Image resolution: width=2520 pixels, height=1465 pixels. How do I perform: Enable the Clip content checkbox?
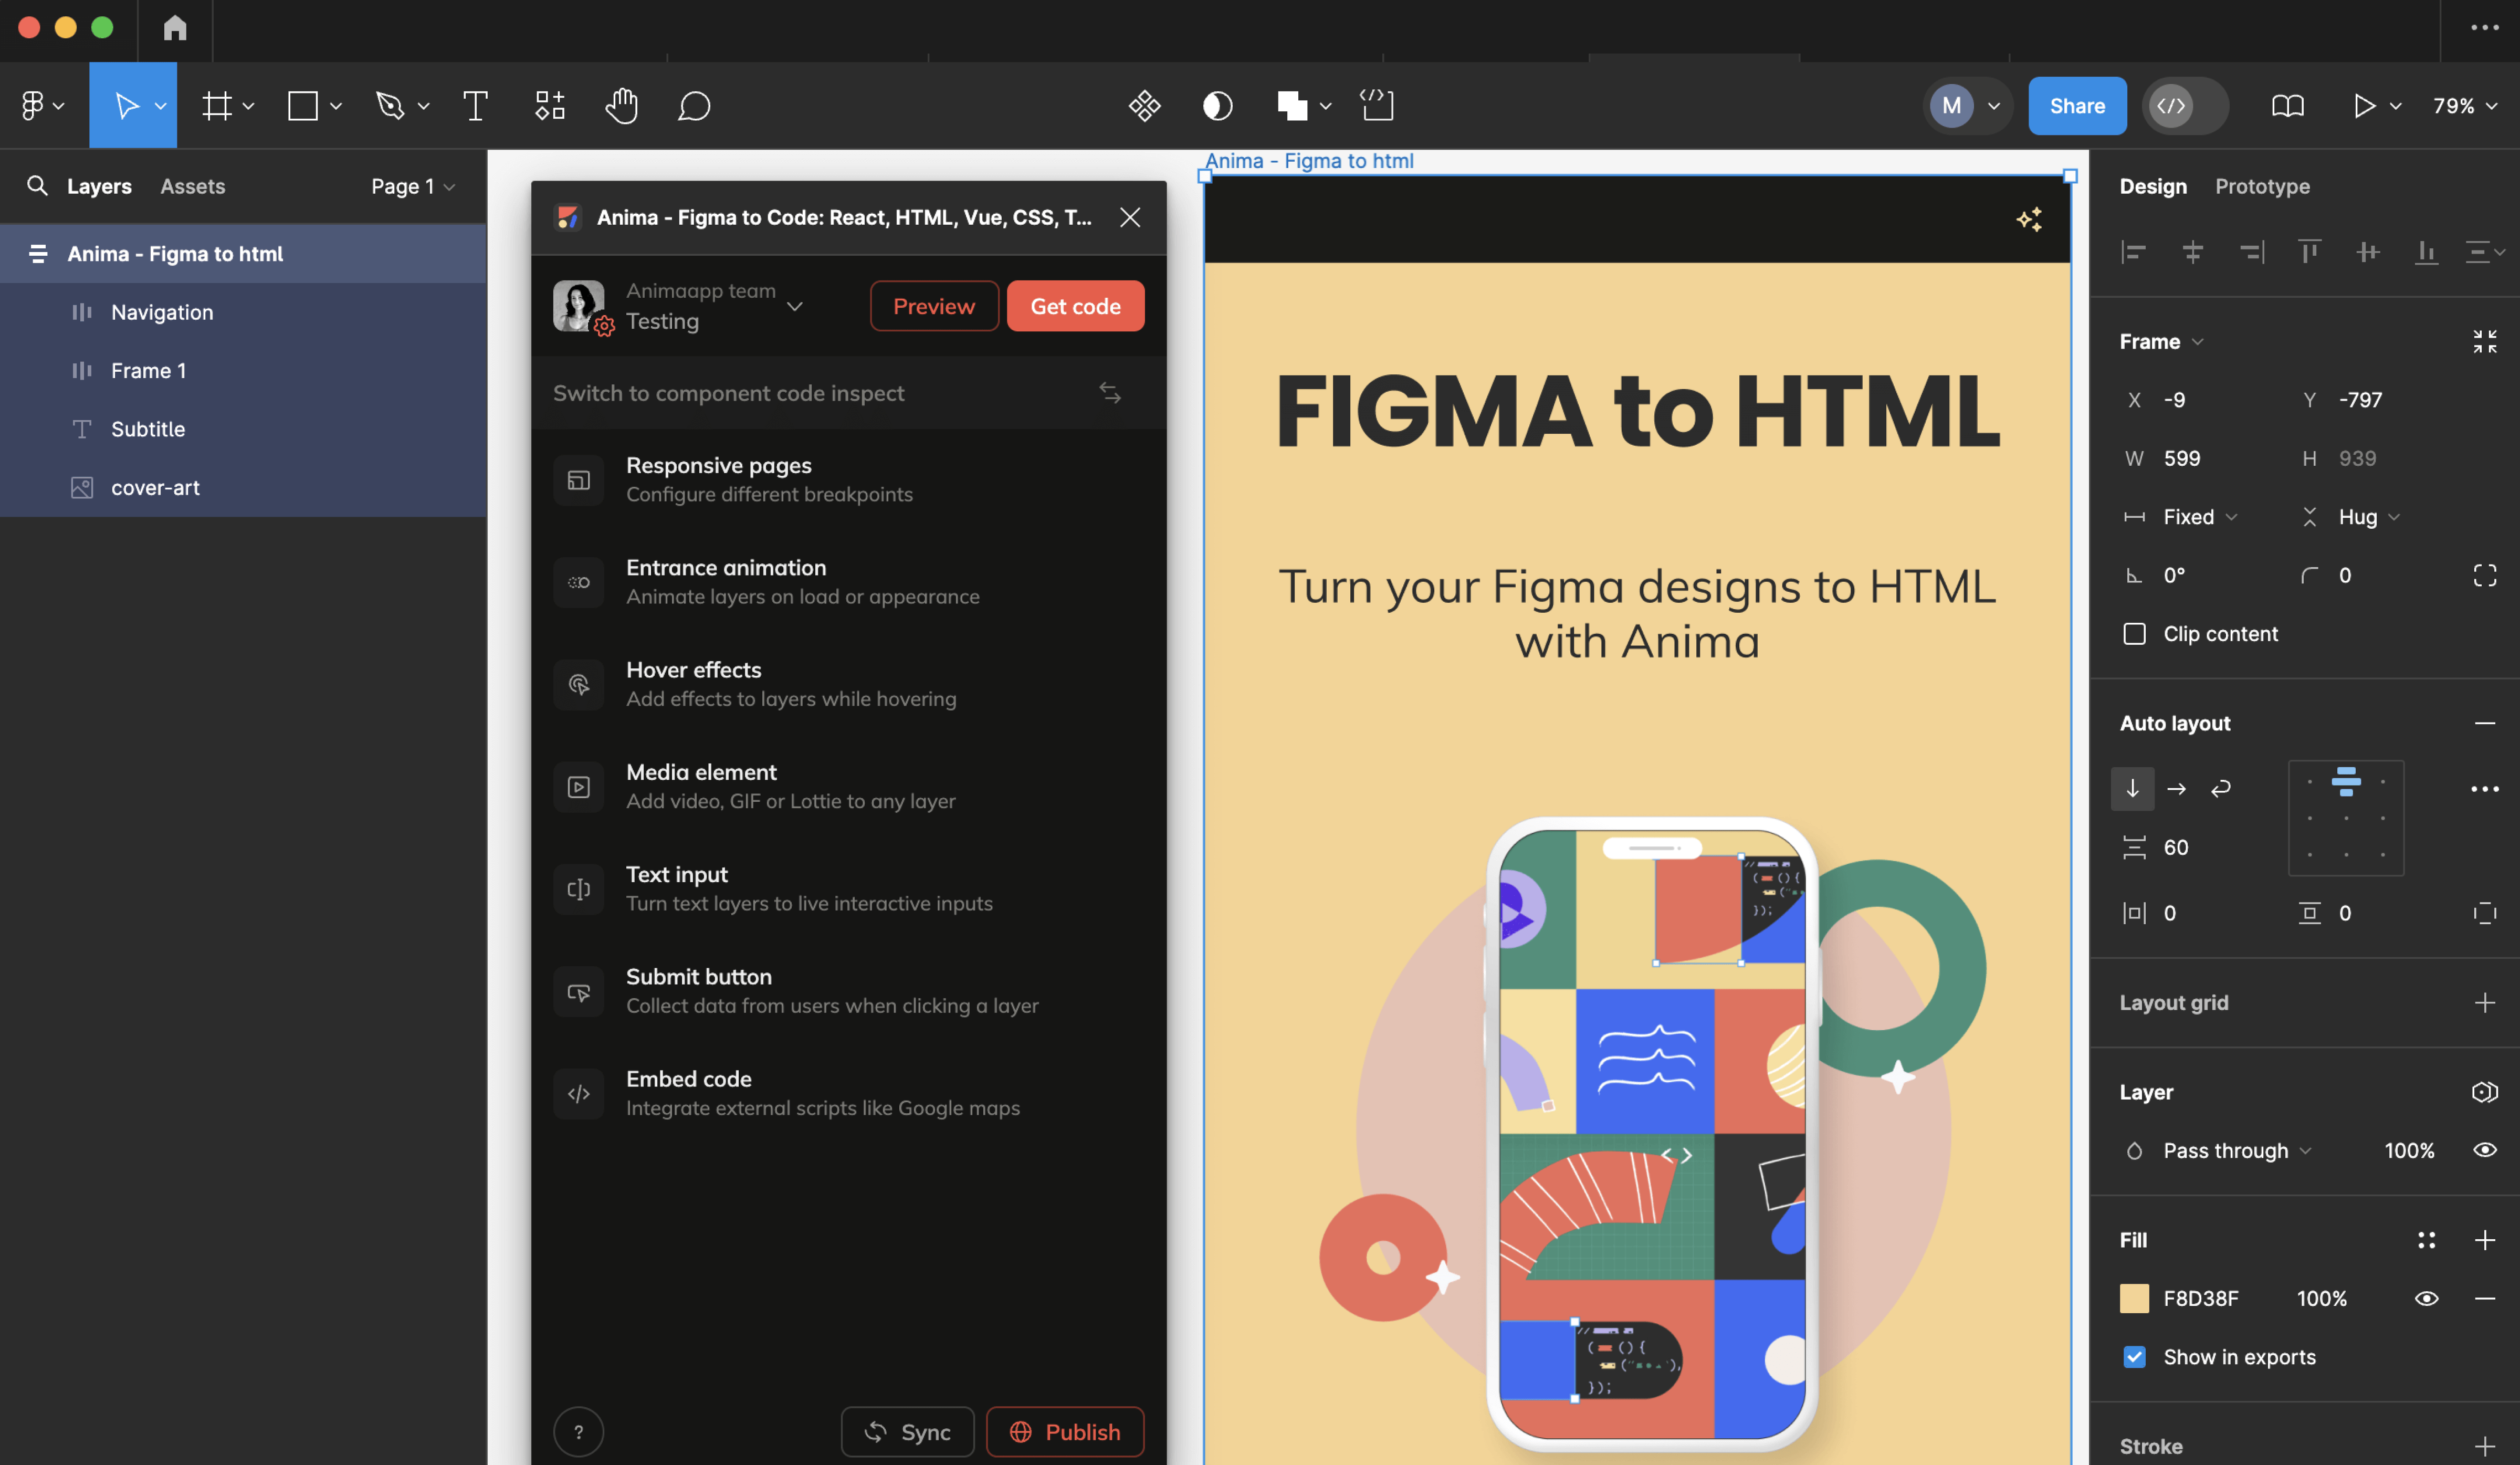(x=2135, y=633)
